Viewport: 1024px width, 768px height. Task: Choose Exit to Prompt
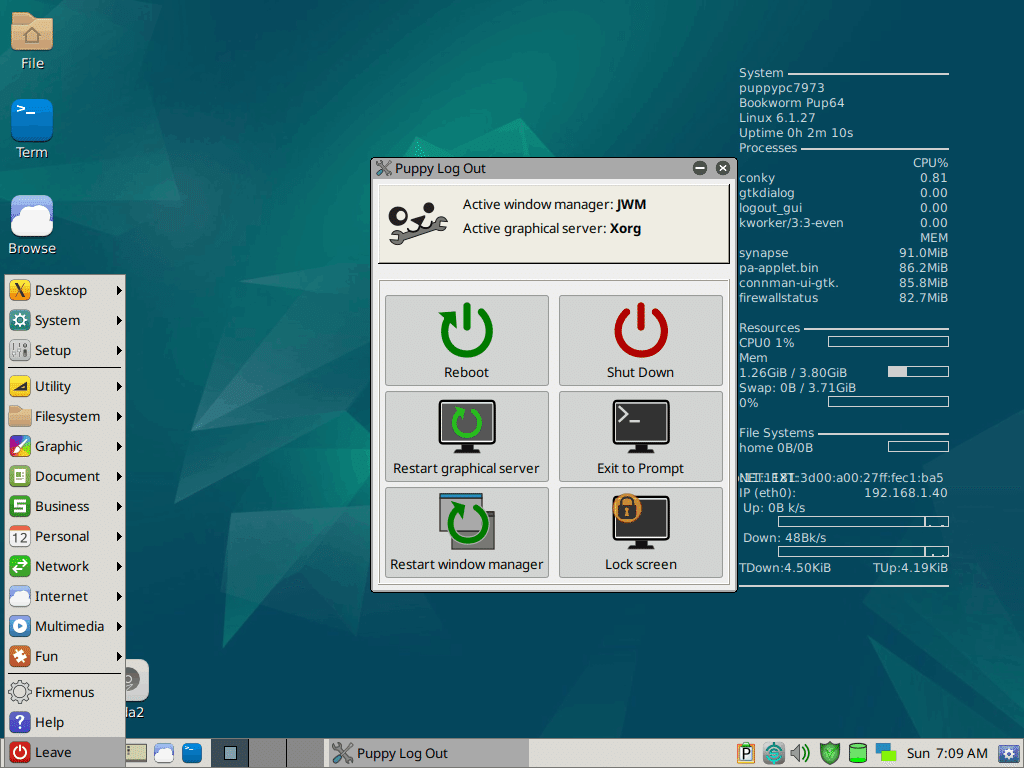(x=641, y=436)
